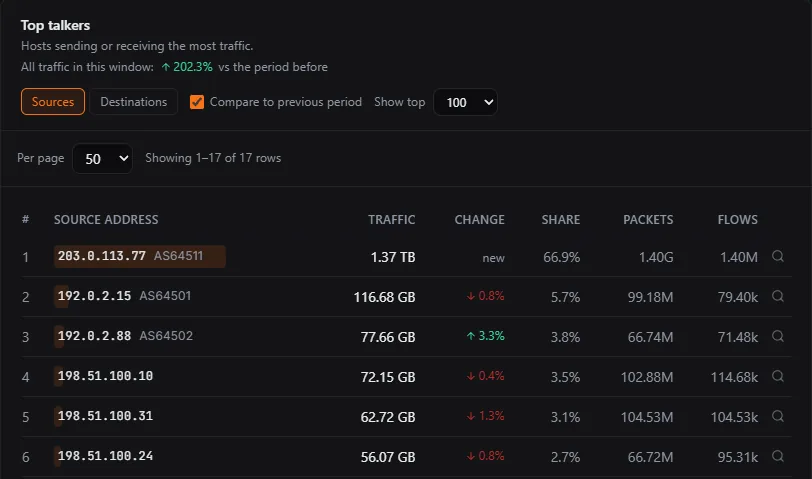Click the 114.68k flows value
812x479 pixels.
(734, 377)
